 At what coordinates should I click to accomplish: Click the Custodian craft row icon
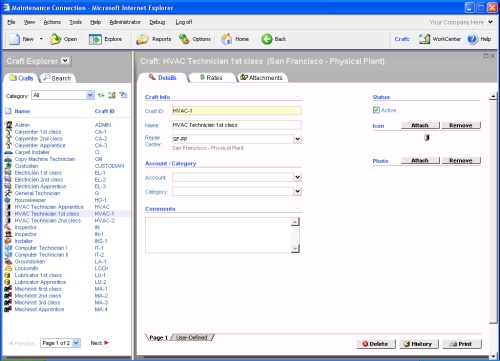click(x=8, y=166)
